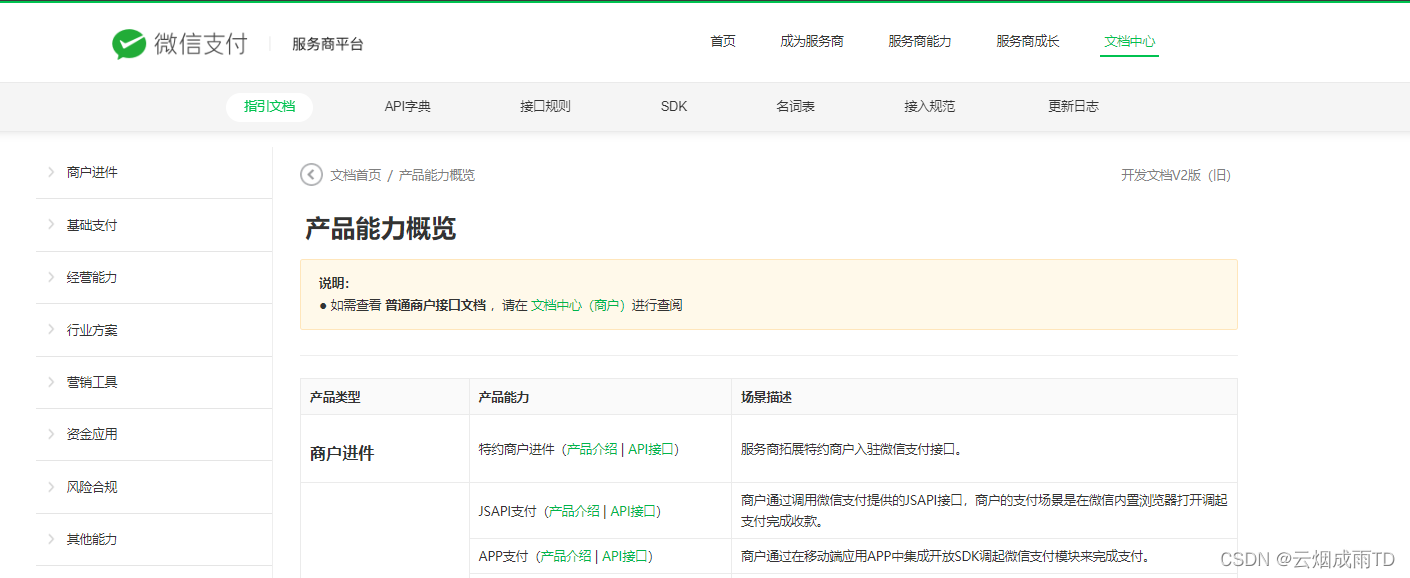
Task: Select the 文档中心 navigation item
Action: point(1130,42)
